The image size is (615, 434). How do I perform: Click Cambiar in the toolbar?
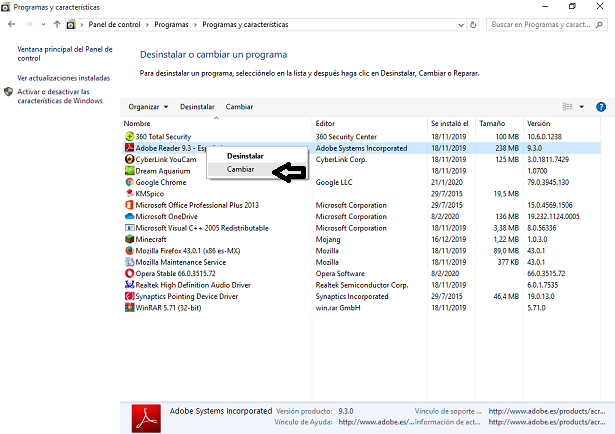239,107
